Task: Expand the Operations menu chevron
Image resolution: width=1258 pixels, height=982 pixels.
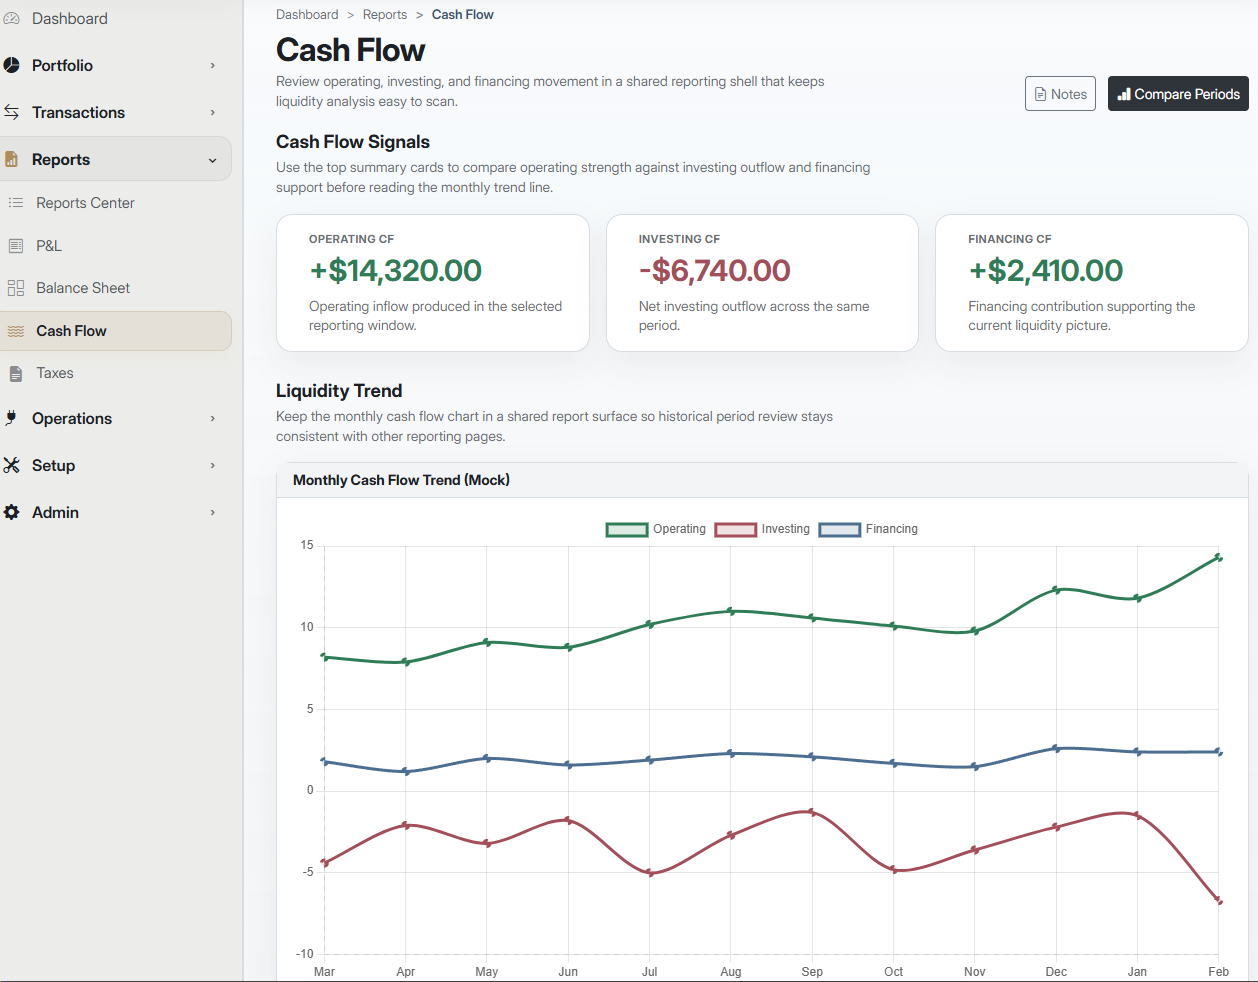Action: coord(212,418)
